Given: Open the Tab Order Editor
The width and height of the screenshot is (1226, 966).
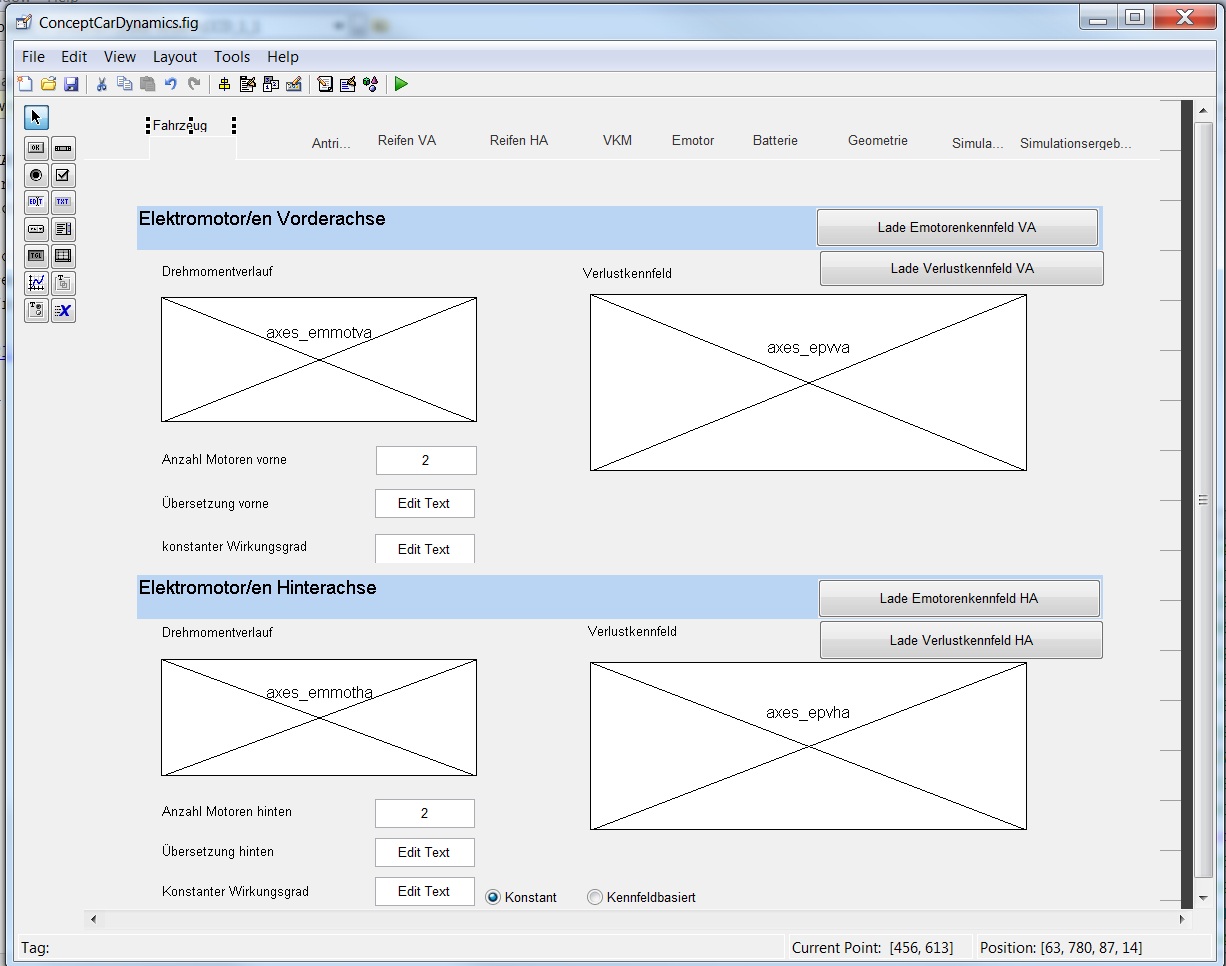Looking at the screenshot, I should click(271, 84).
